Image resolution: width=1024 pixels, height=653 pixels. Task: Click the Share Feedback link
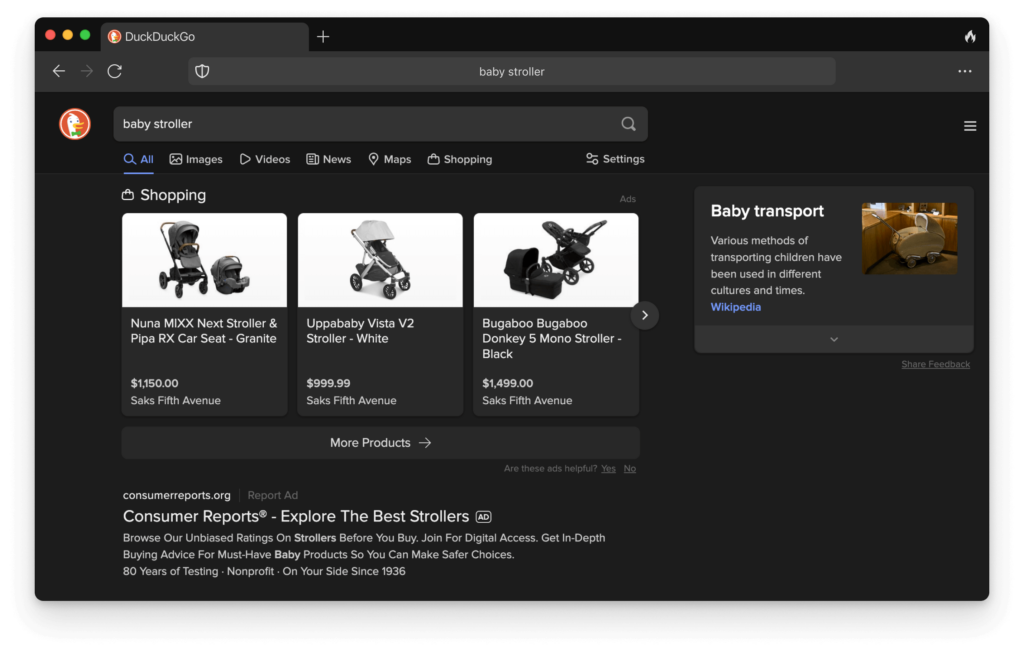(x=935, y=364)
